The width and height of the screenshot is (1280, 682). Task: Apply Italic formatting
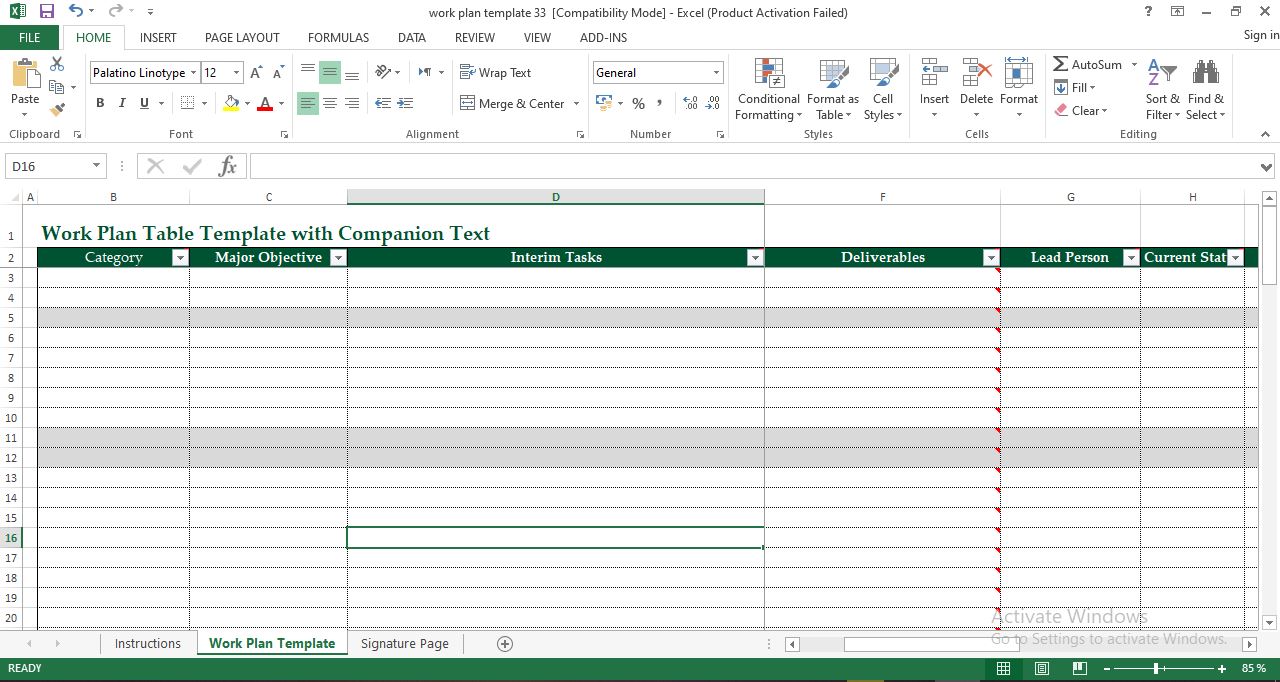pos(121,103)
